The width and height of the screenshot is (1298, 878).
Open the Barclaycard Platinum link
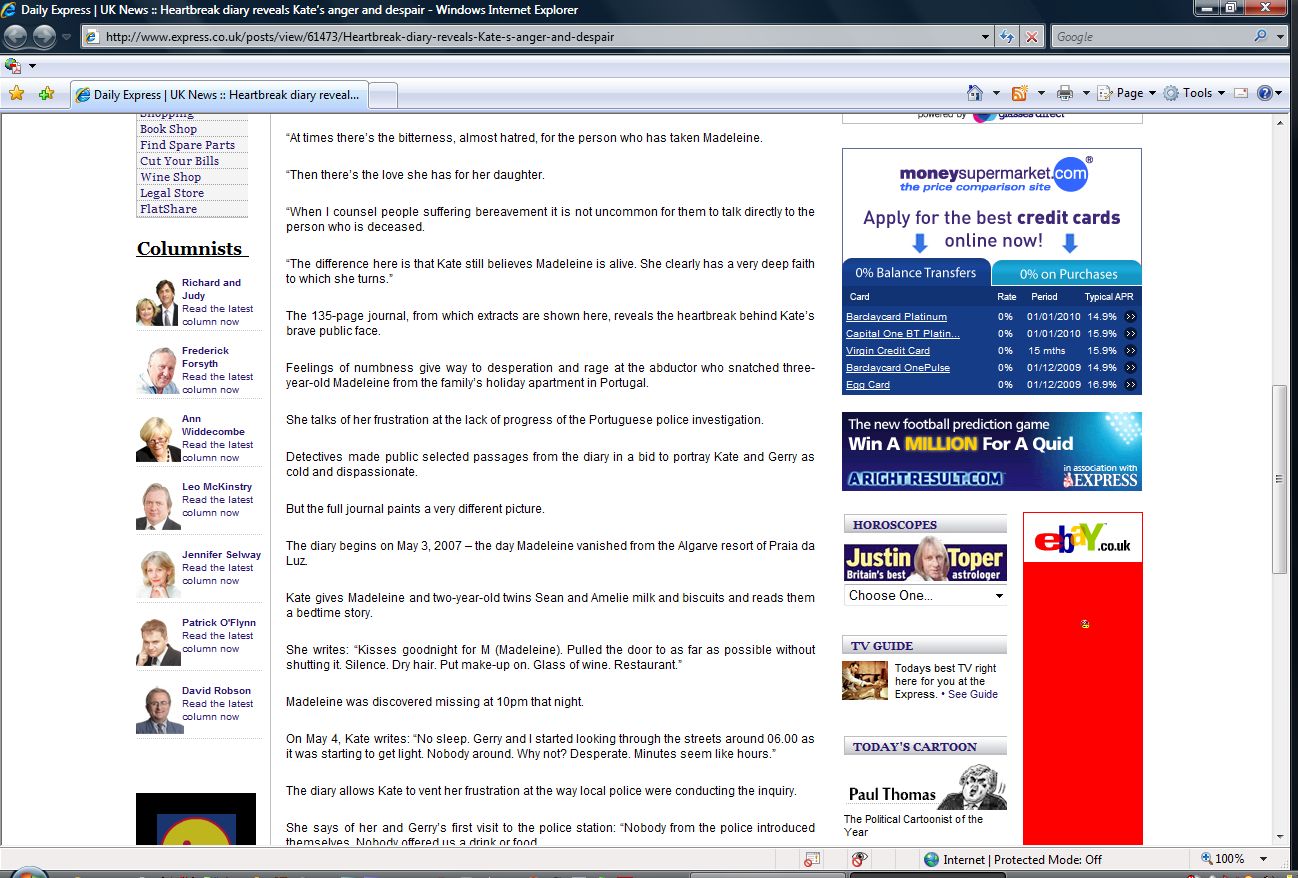pyautogui.click(x=896, y=317)
